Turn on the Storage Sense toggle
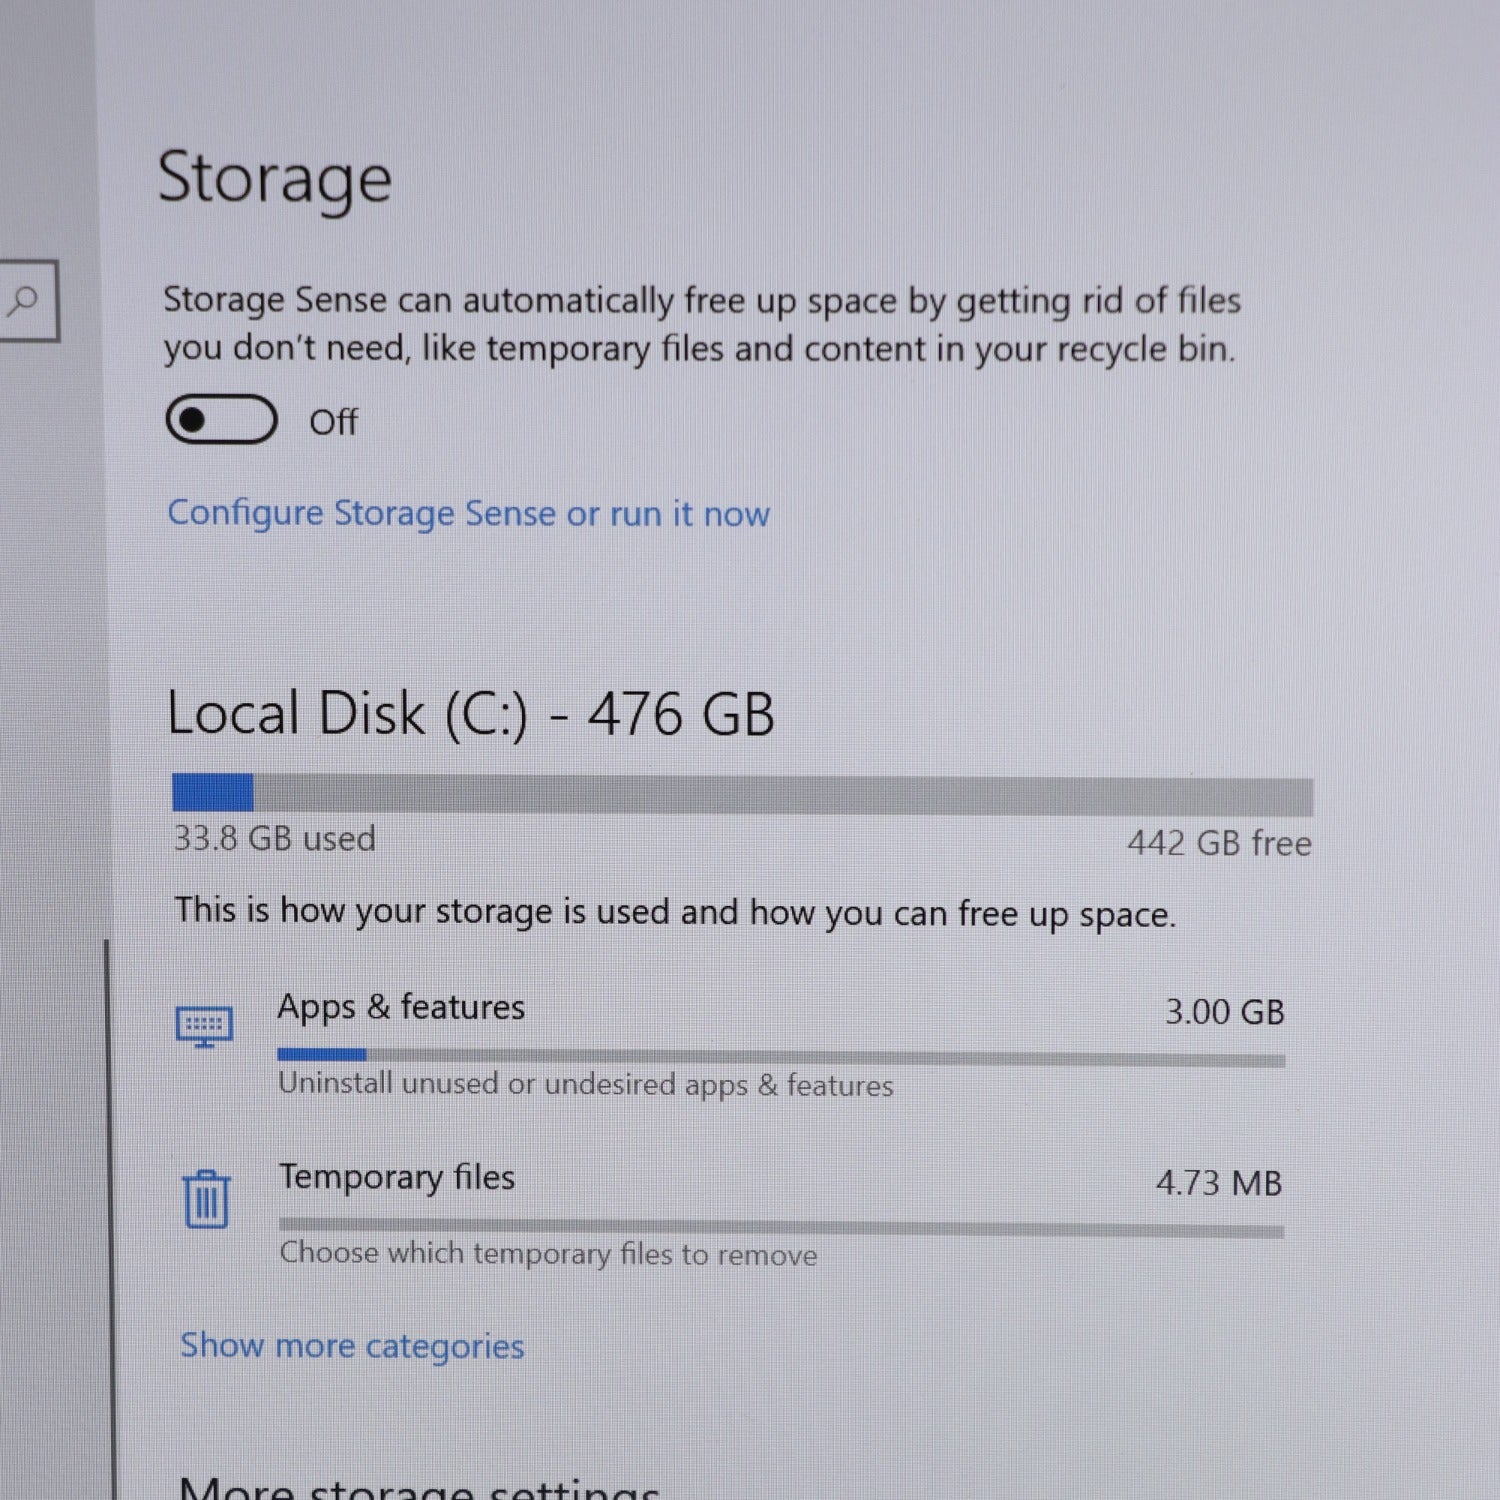1500x1500 pixels. [x=221, y=420]
